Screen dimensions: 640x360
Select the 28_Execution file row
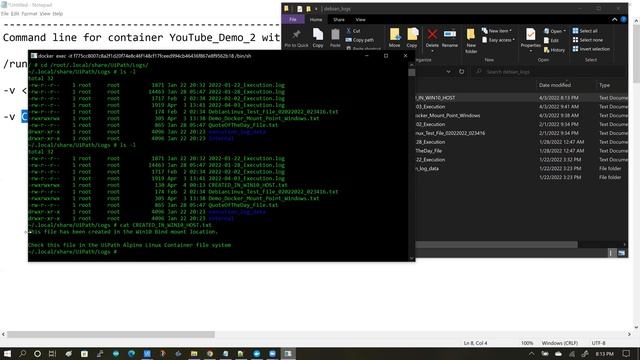[x=521, y=142]
